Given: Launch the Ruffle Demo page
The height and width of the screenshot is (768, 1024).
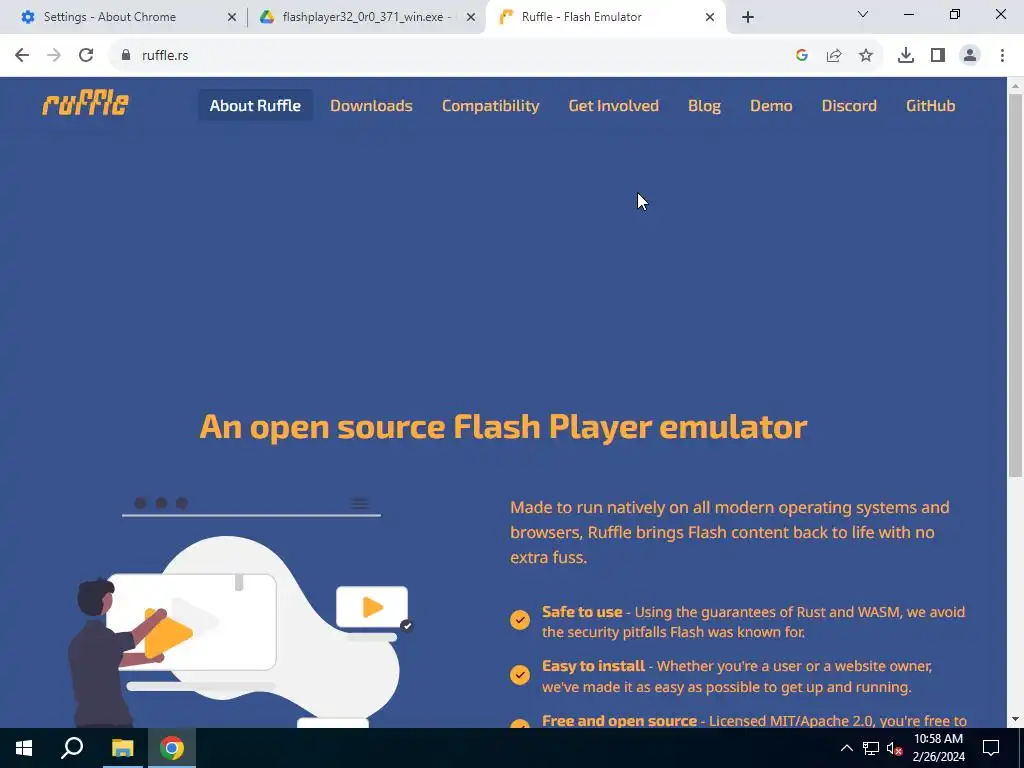Looking at the screenshot, I should pyautogui.click(x=771, y=105).
